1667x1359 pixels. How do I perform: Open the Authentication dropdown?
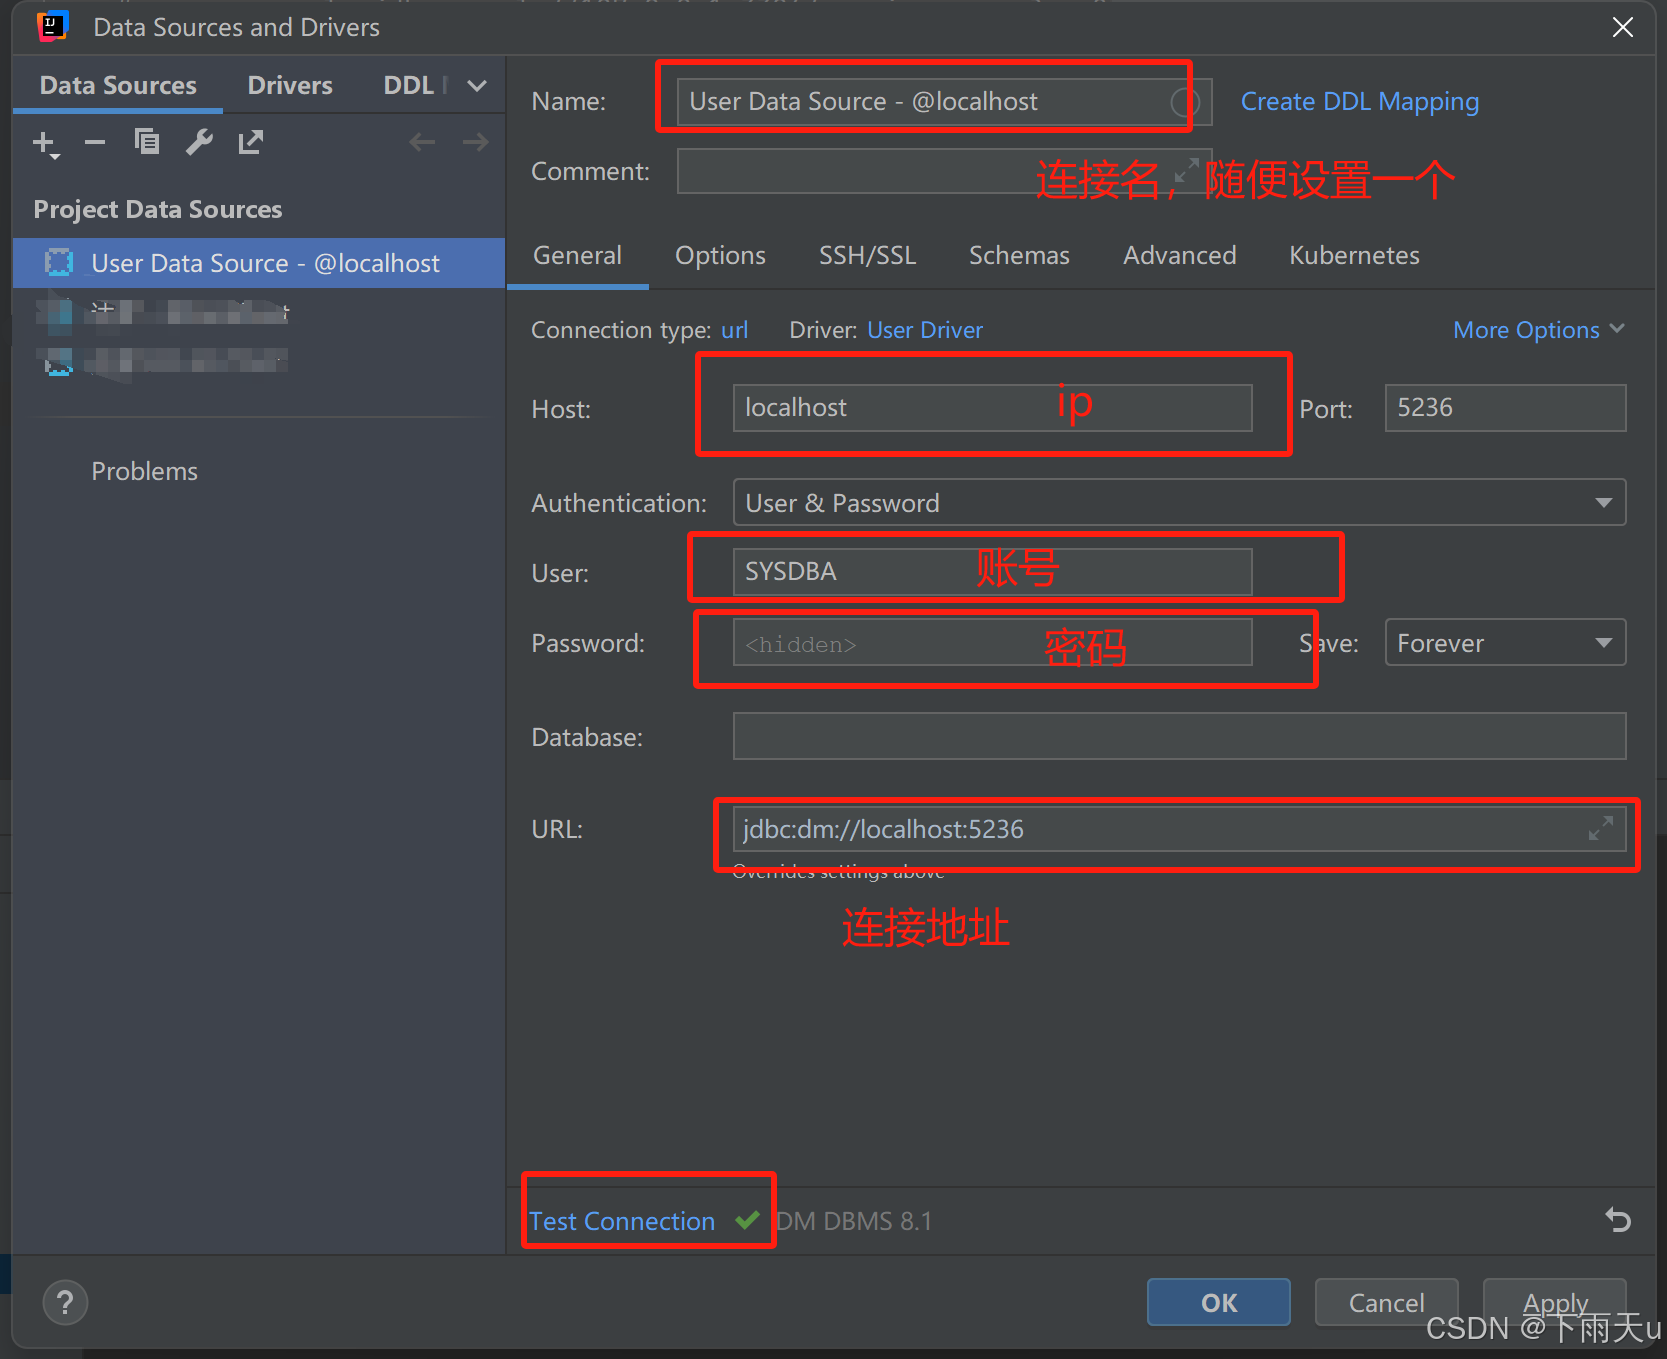1179,502
